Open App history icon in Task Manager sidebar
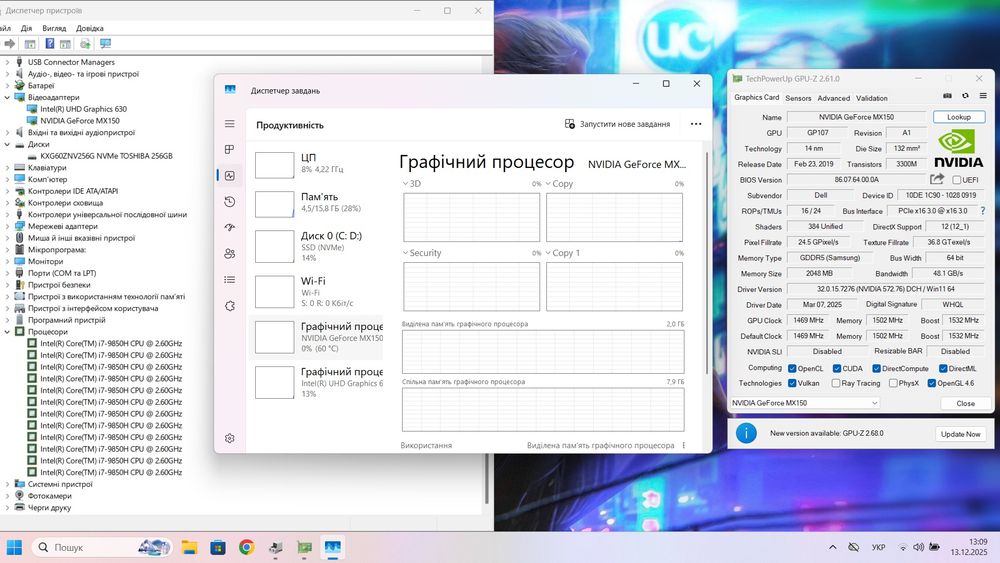The image size is (1000, 563). tap(230, 201)
